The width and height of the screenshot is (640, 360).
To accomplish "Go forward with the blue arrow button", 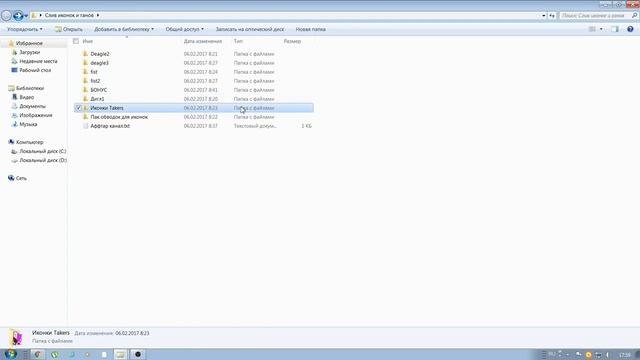I will click(18, 16).
